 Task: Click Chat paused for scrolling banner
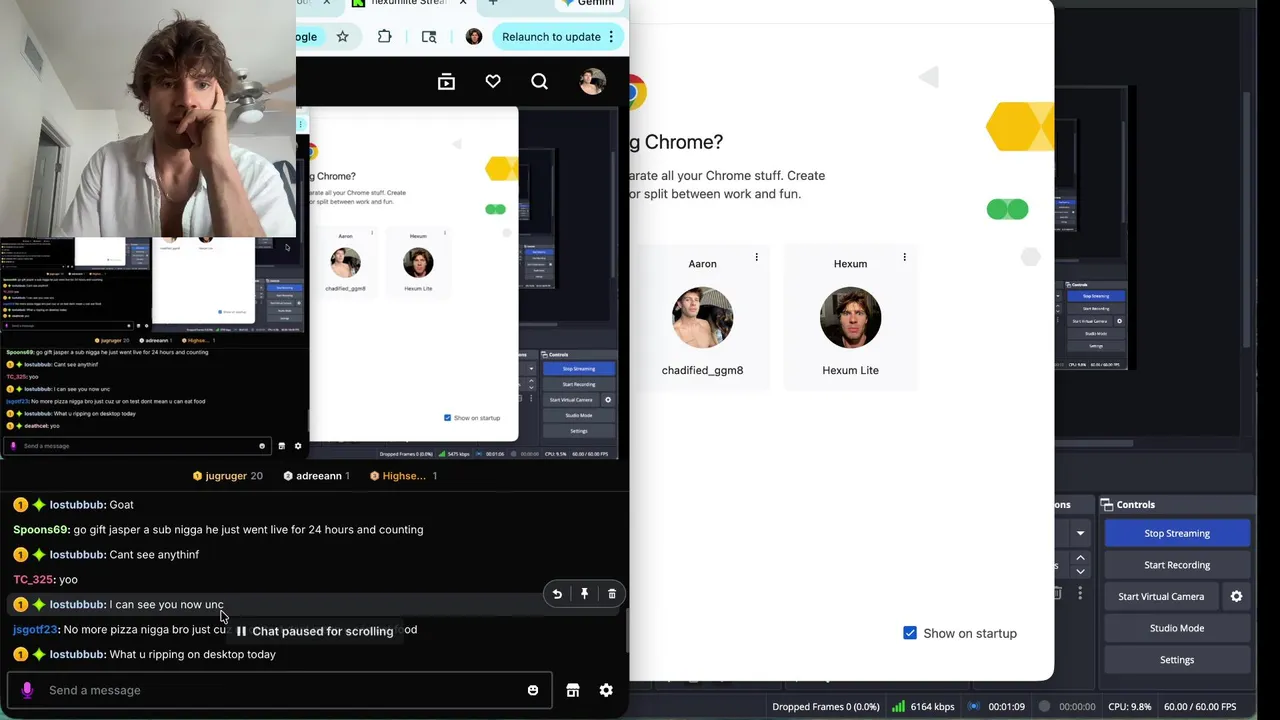314,631
